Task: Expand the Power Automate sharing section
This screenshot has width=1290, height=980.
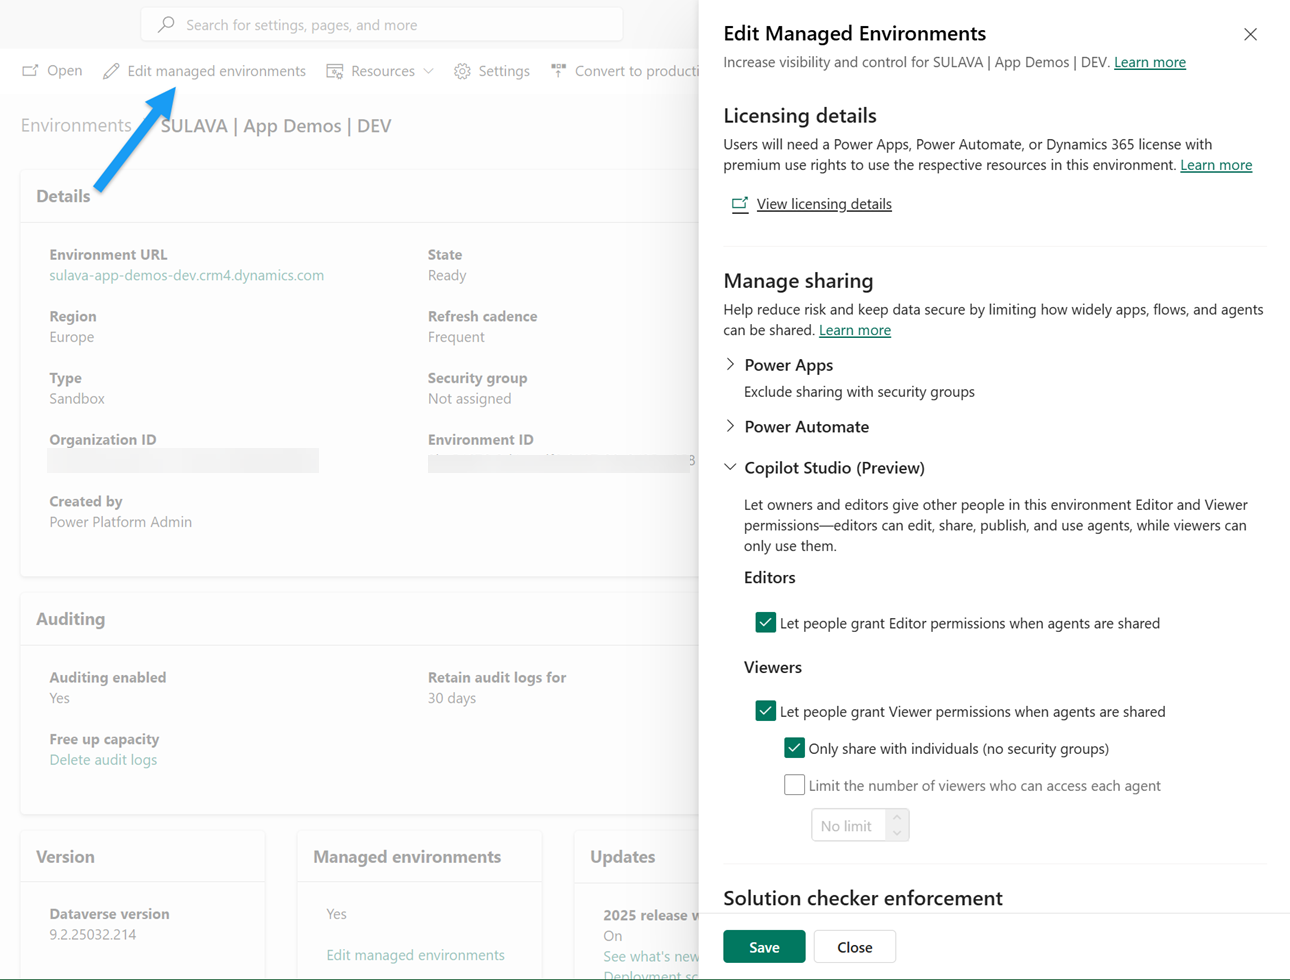Action: [730, 426]
